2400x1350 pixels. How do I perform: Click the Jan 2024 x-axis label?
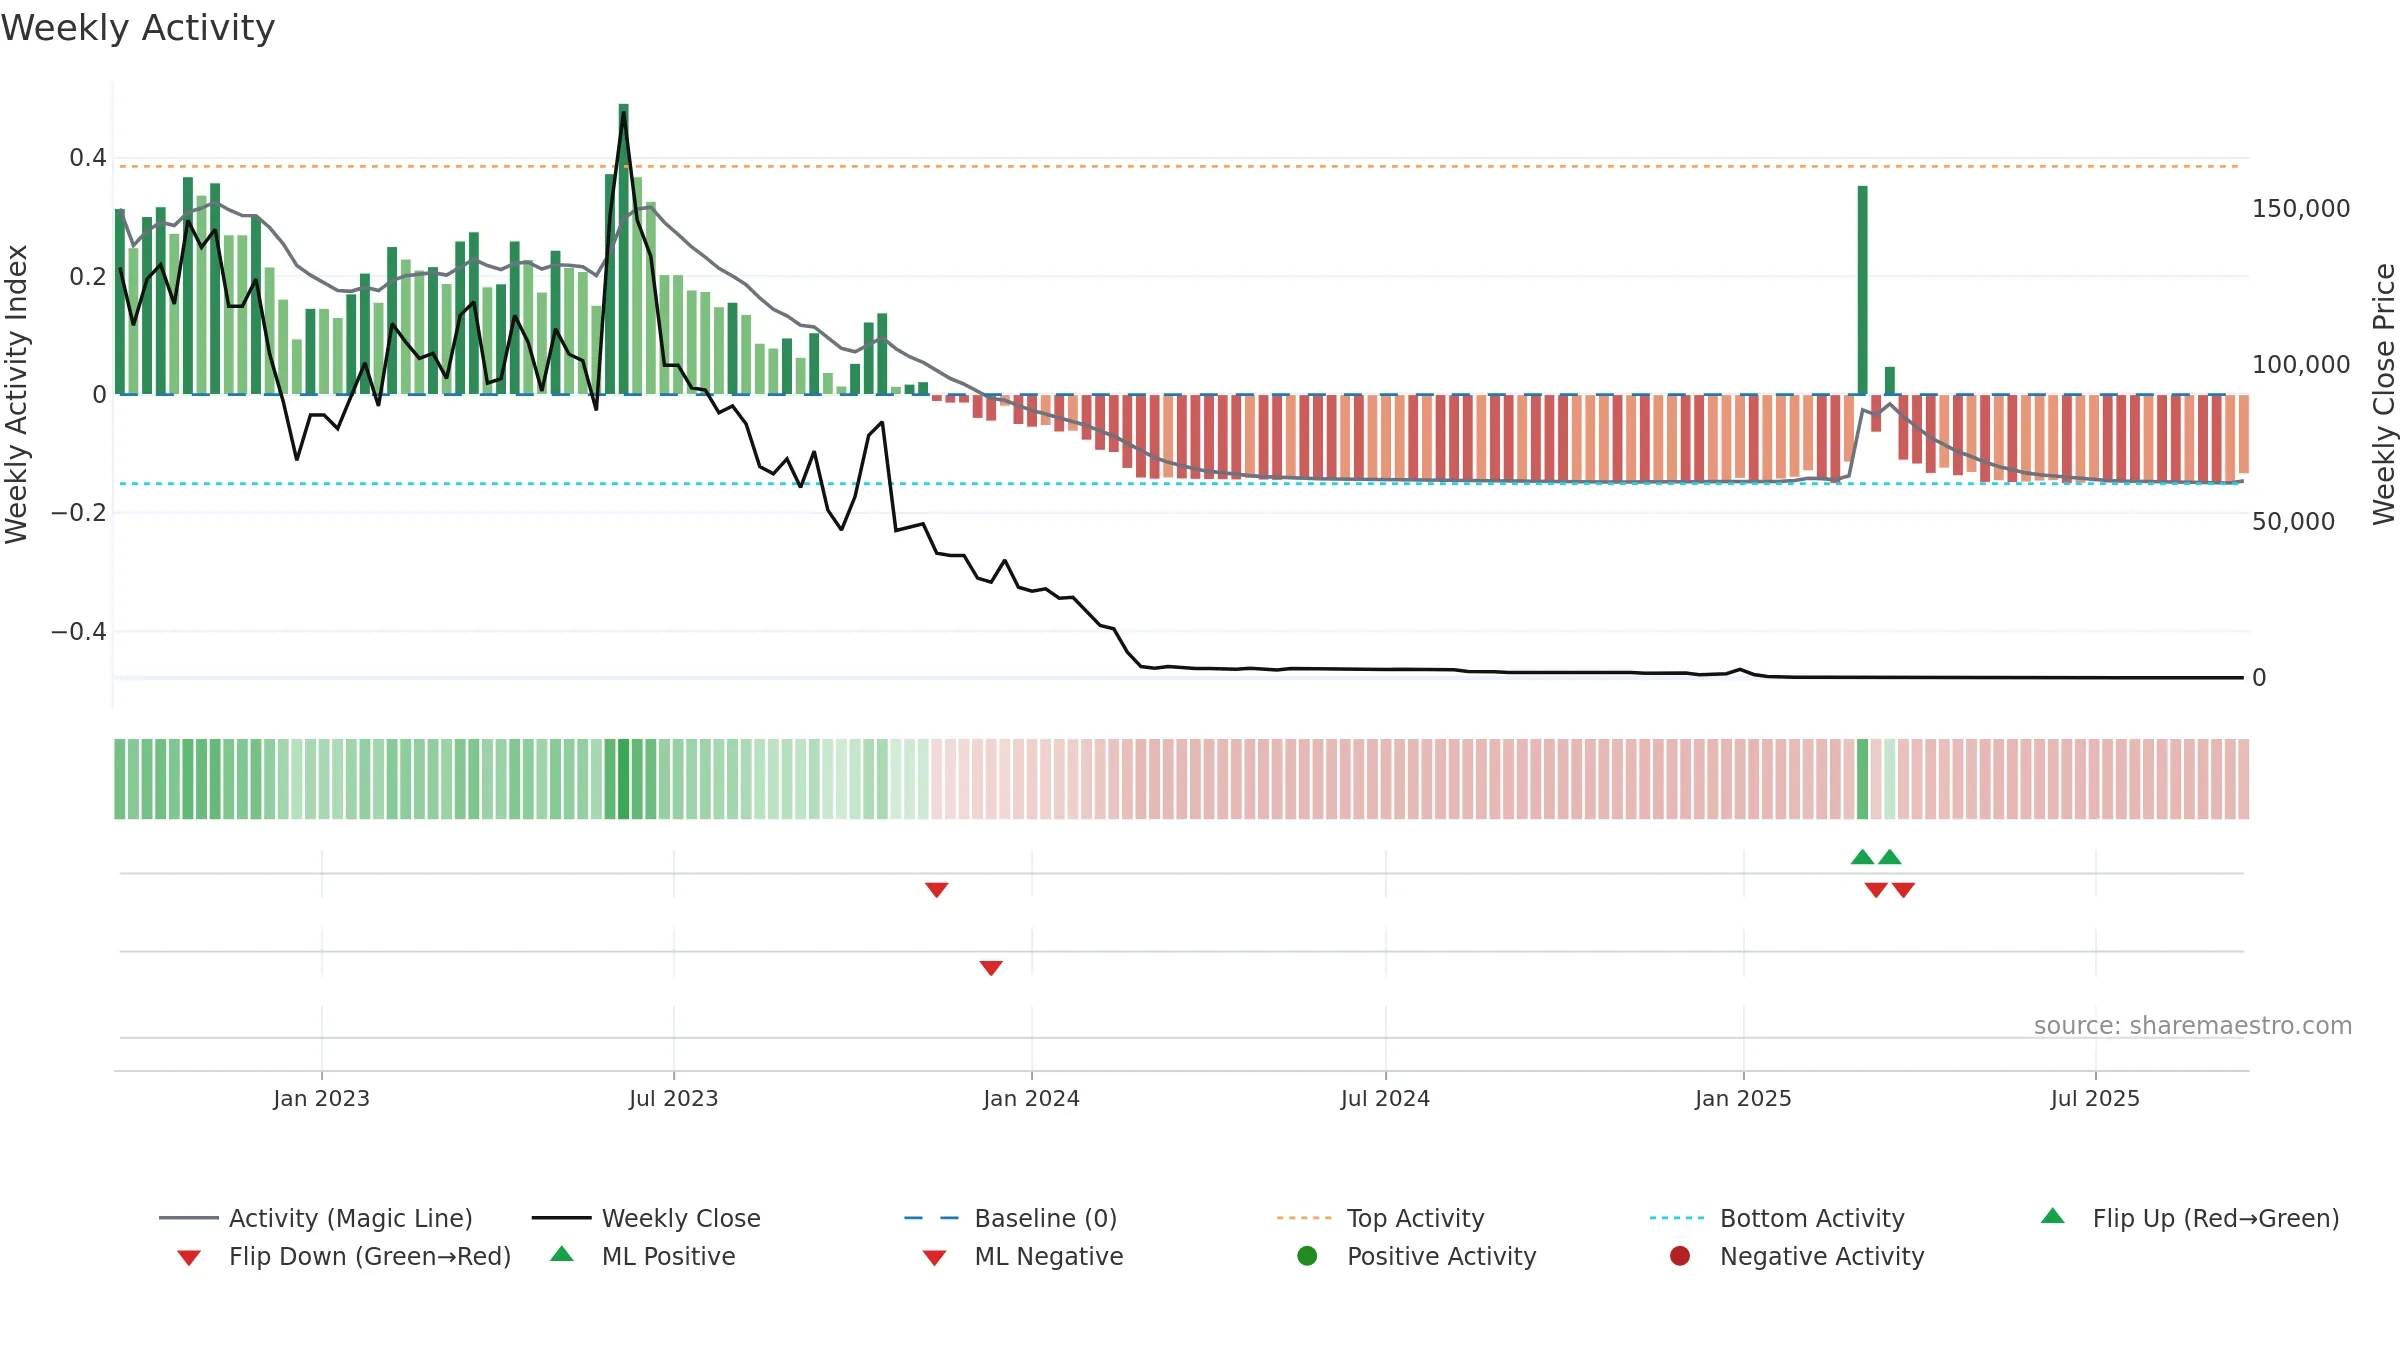1031,1098
